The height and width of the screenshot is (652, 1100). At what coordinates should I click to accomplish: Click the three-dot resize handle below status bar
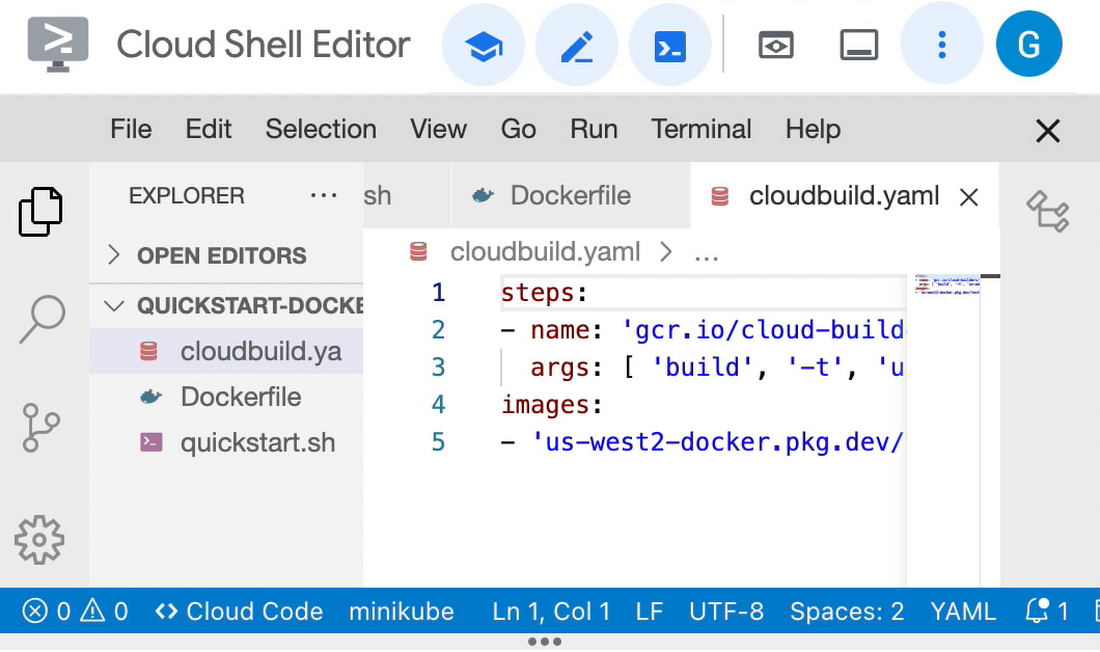[x=544, y=641]
